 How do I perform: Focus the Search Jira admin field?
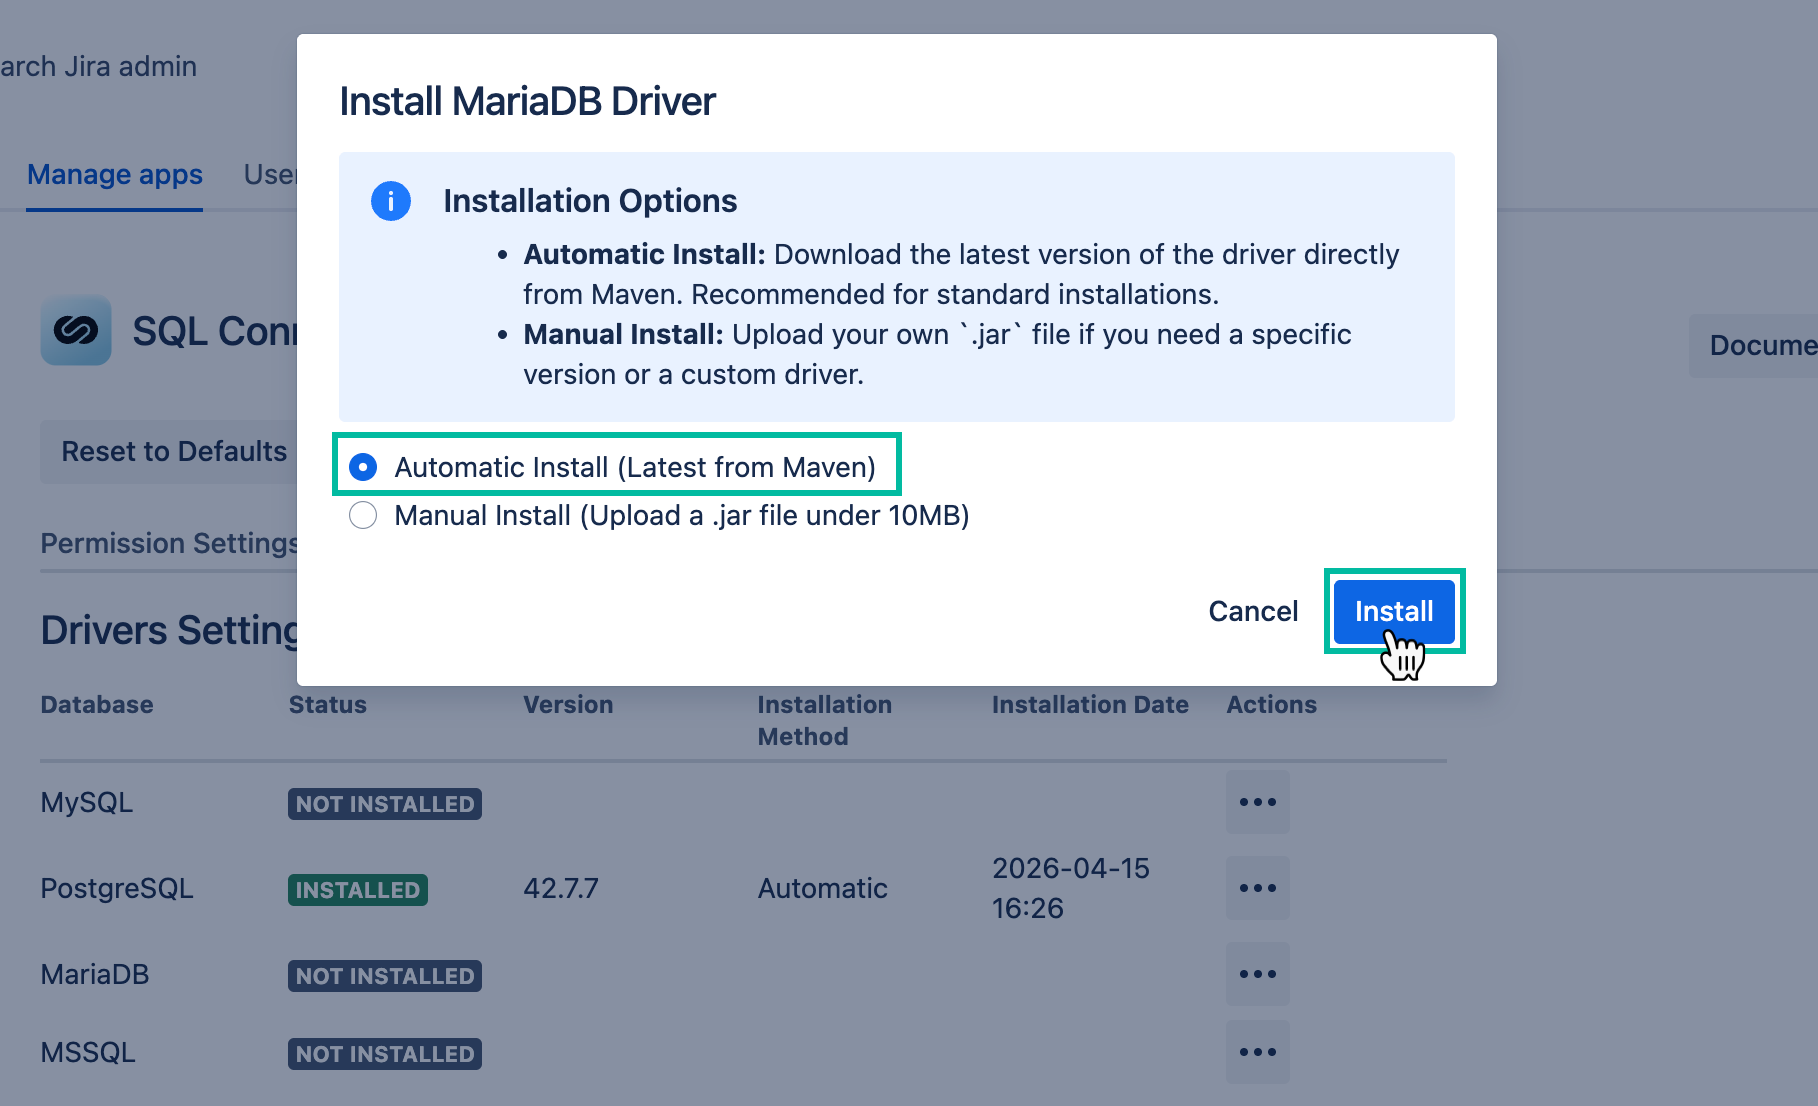pos(99,66)
